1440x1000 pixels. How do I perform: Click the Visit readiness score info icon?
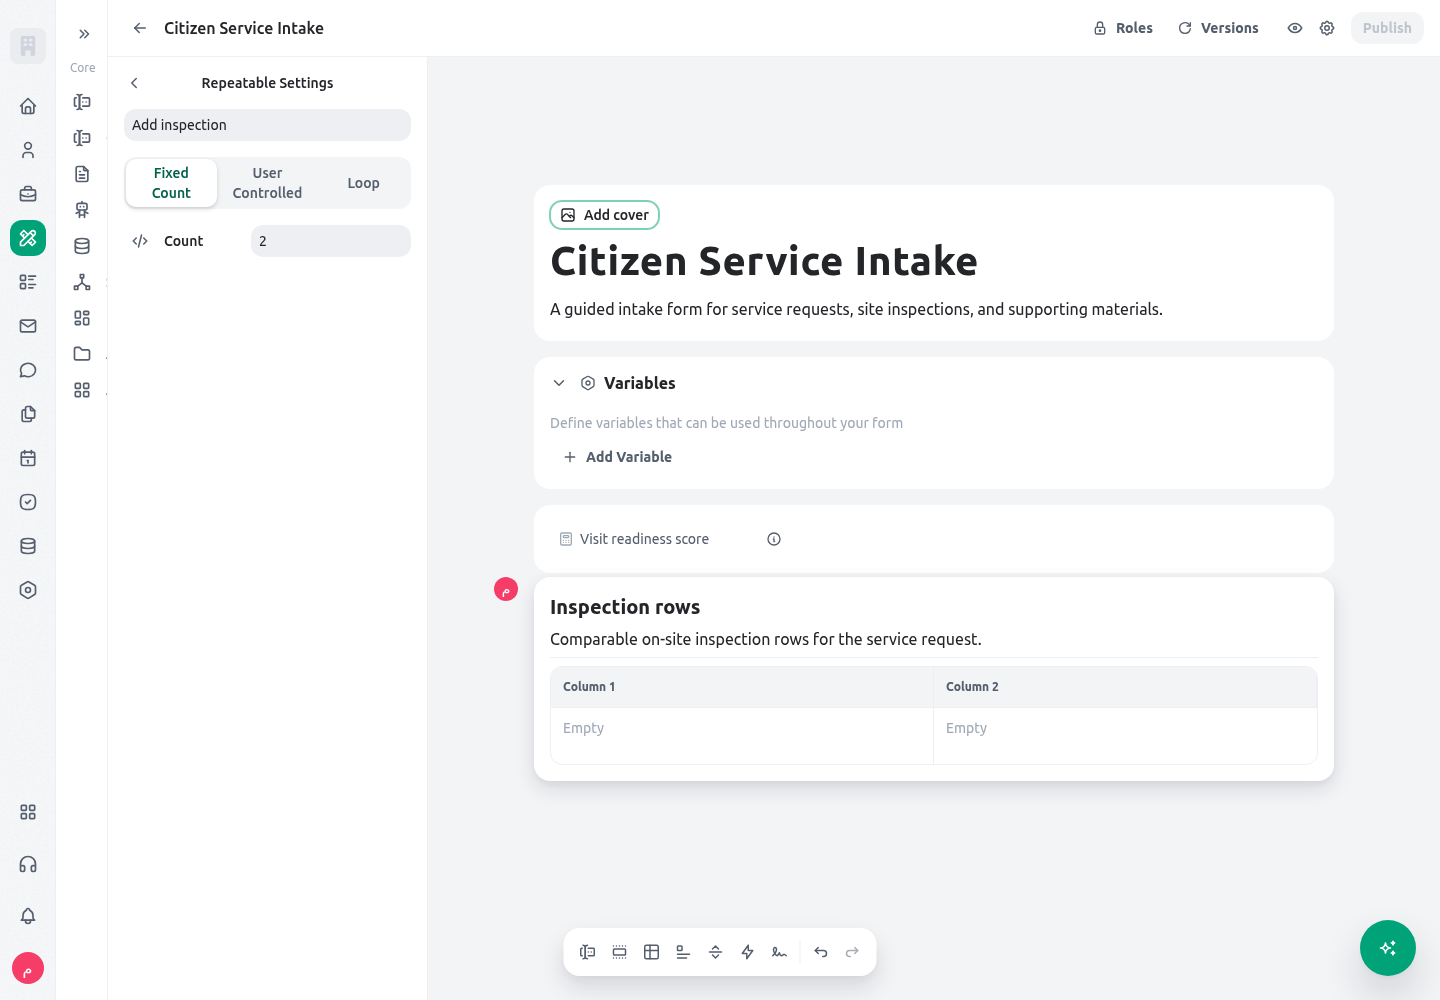coord(774,539)
